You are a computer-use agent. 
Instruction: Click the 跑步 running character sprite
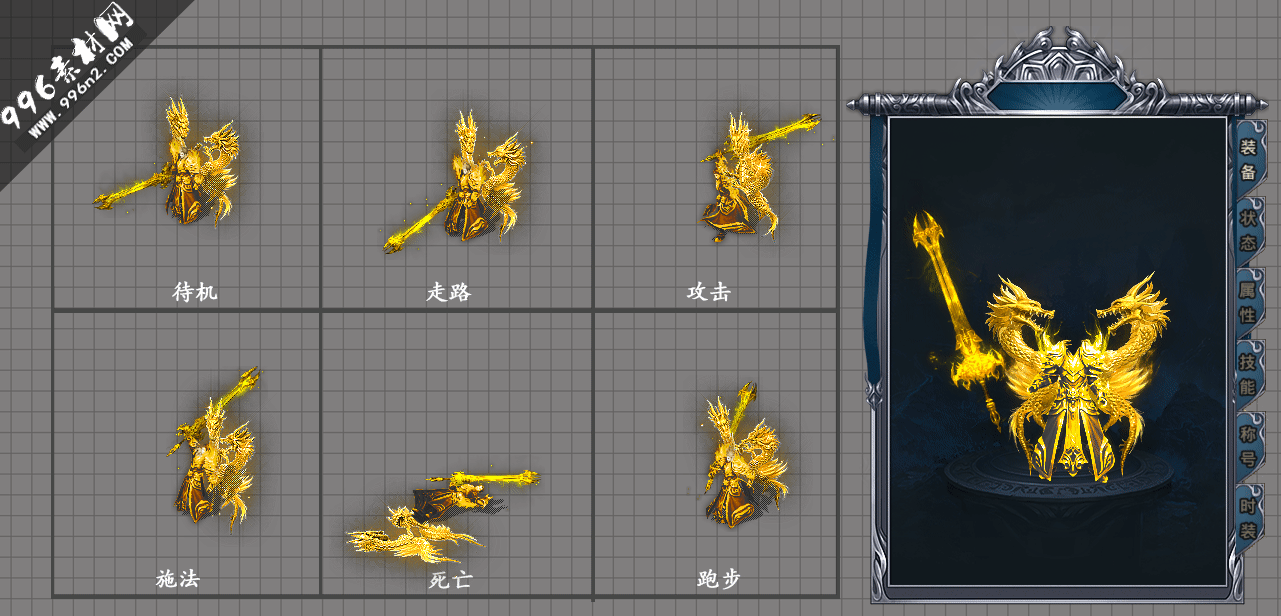(740, 455)
